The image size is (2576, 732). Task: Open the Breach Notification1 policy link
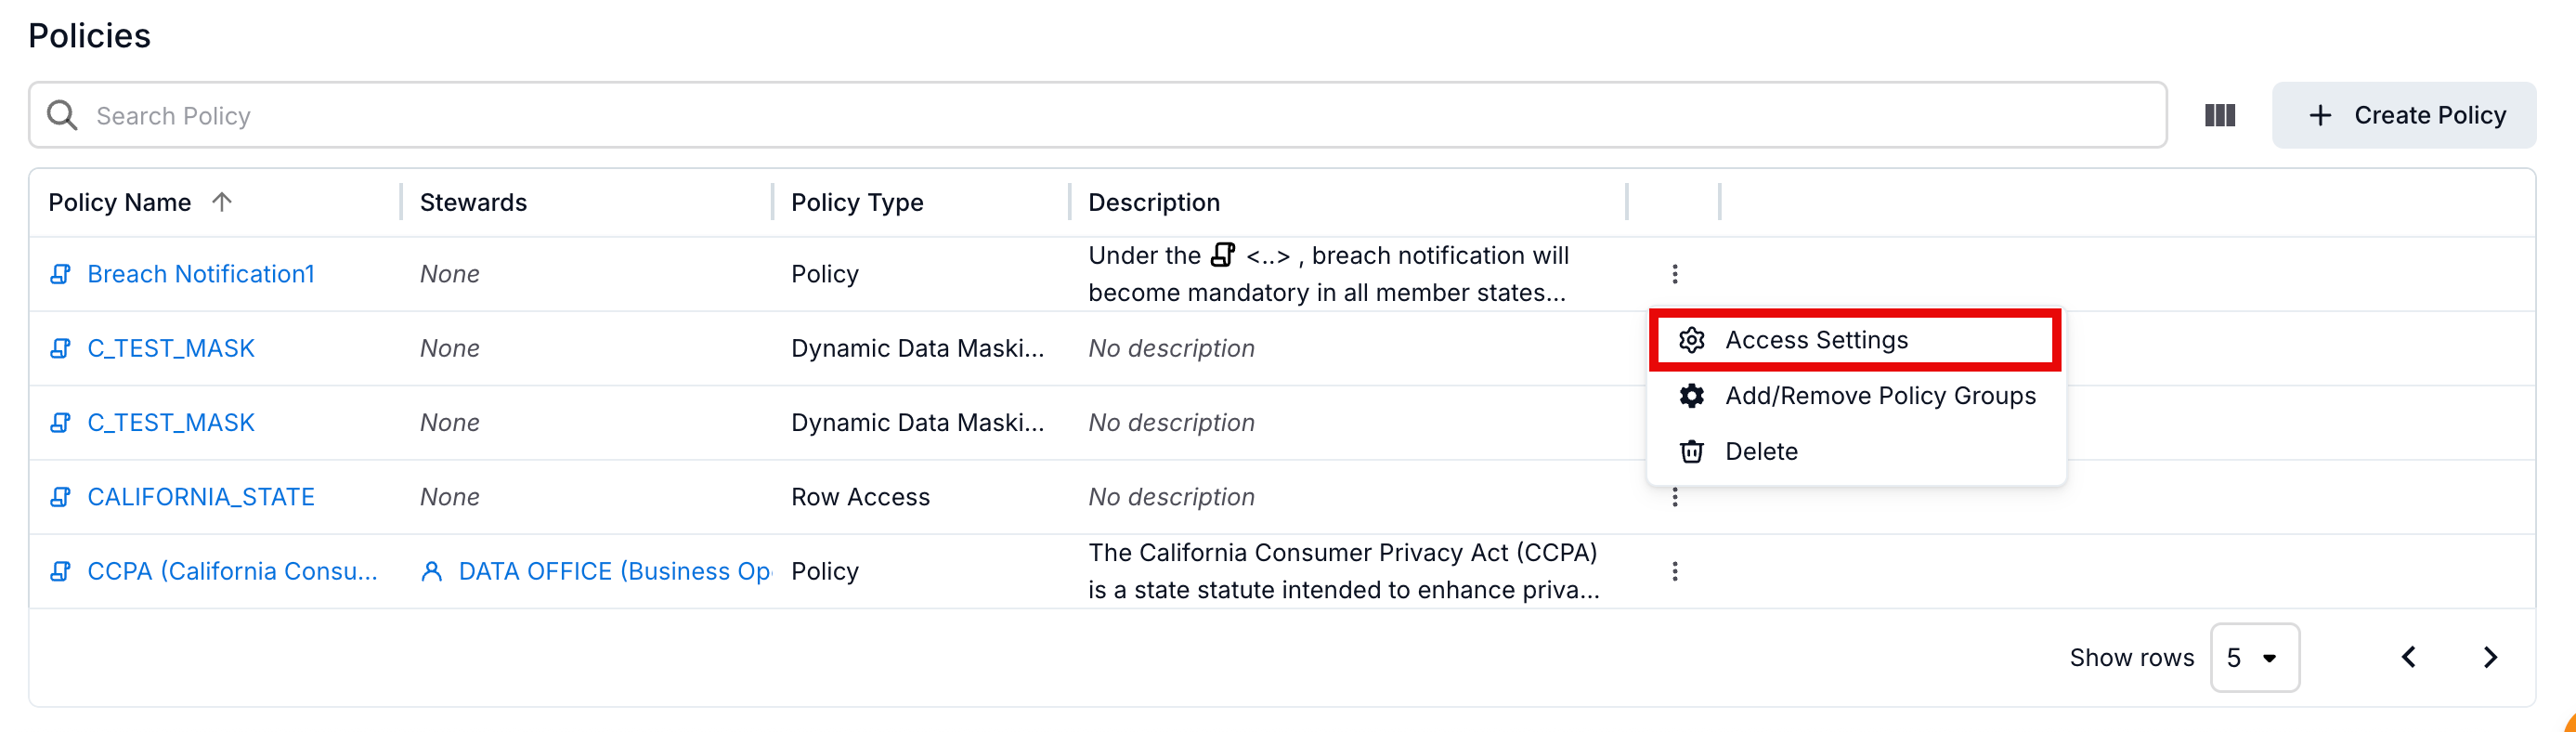click(x=200, y=274)
